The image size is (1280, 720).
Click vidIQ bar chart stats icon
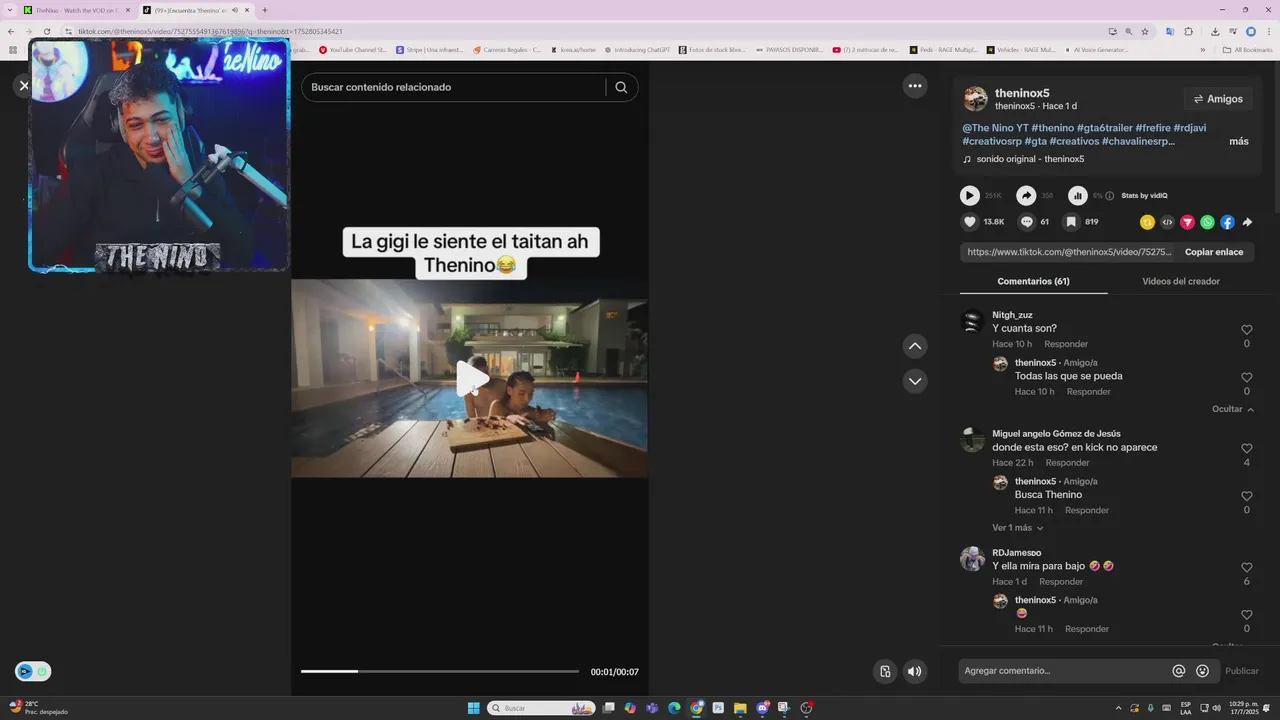click(x=1077, y=196)
